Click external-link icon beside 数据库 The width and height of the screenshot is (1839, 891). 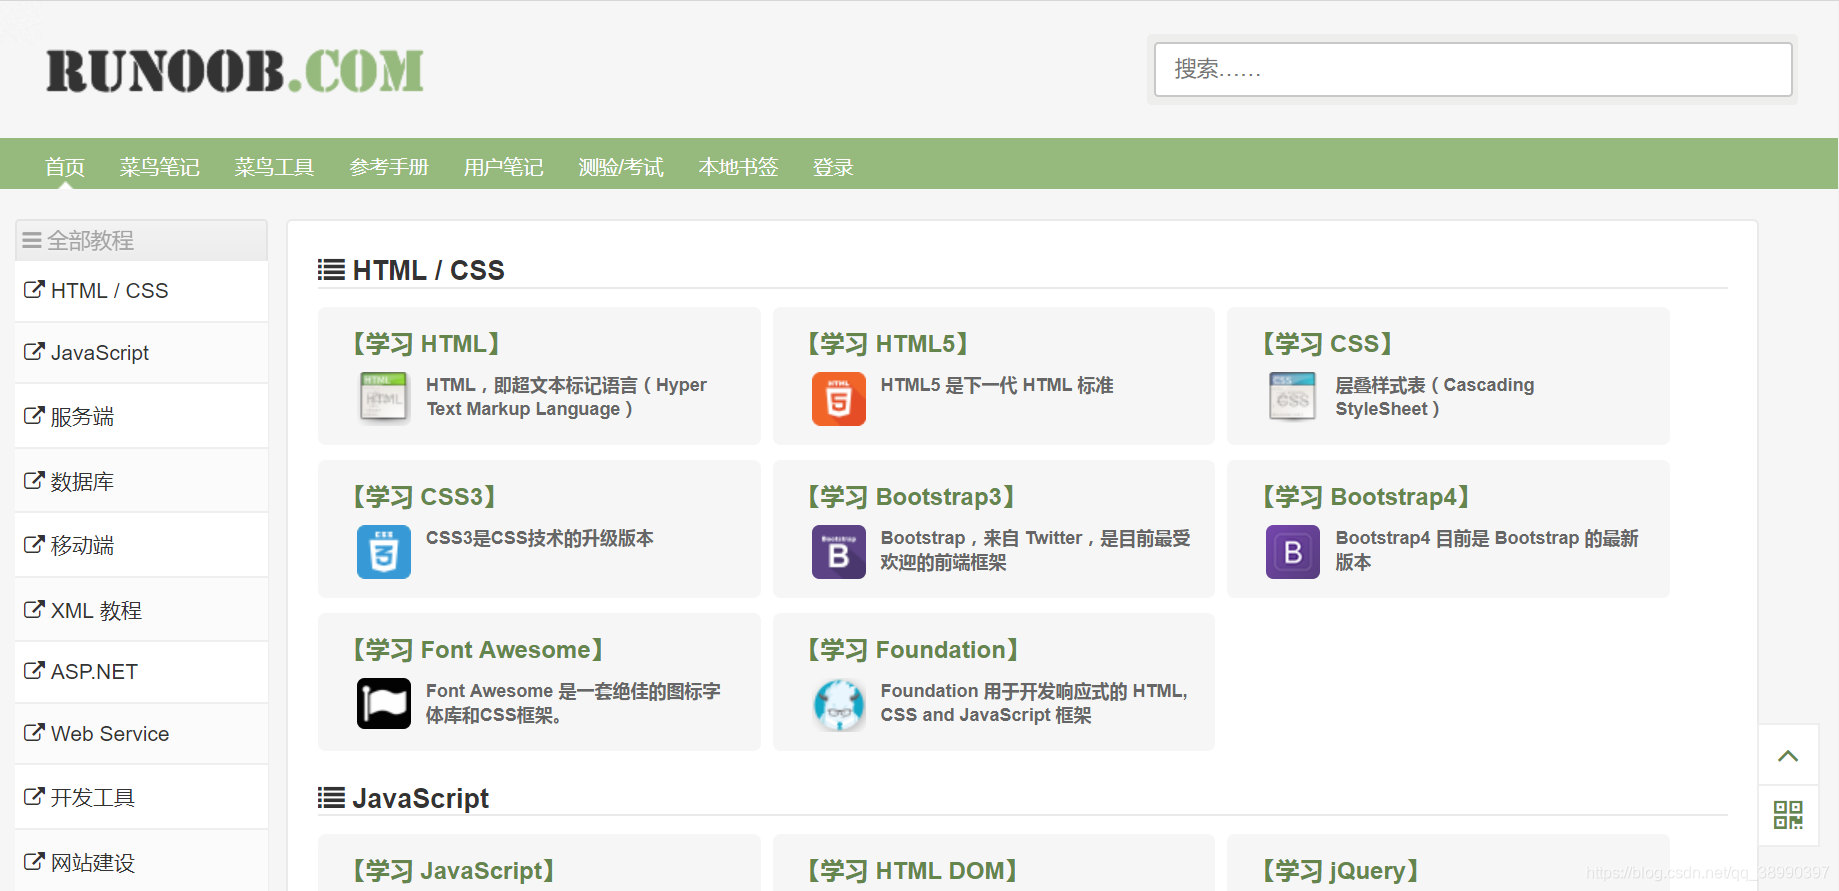[34, 480]
